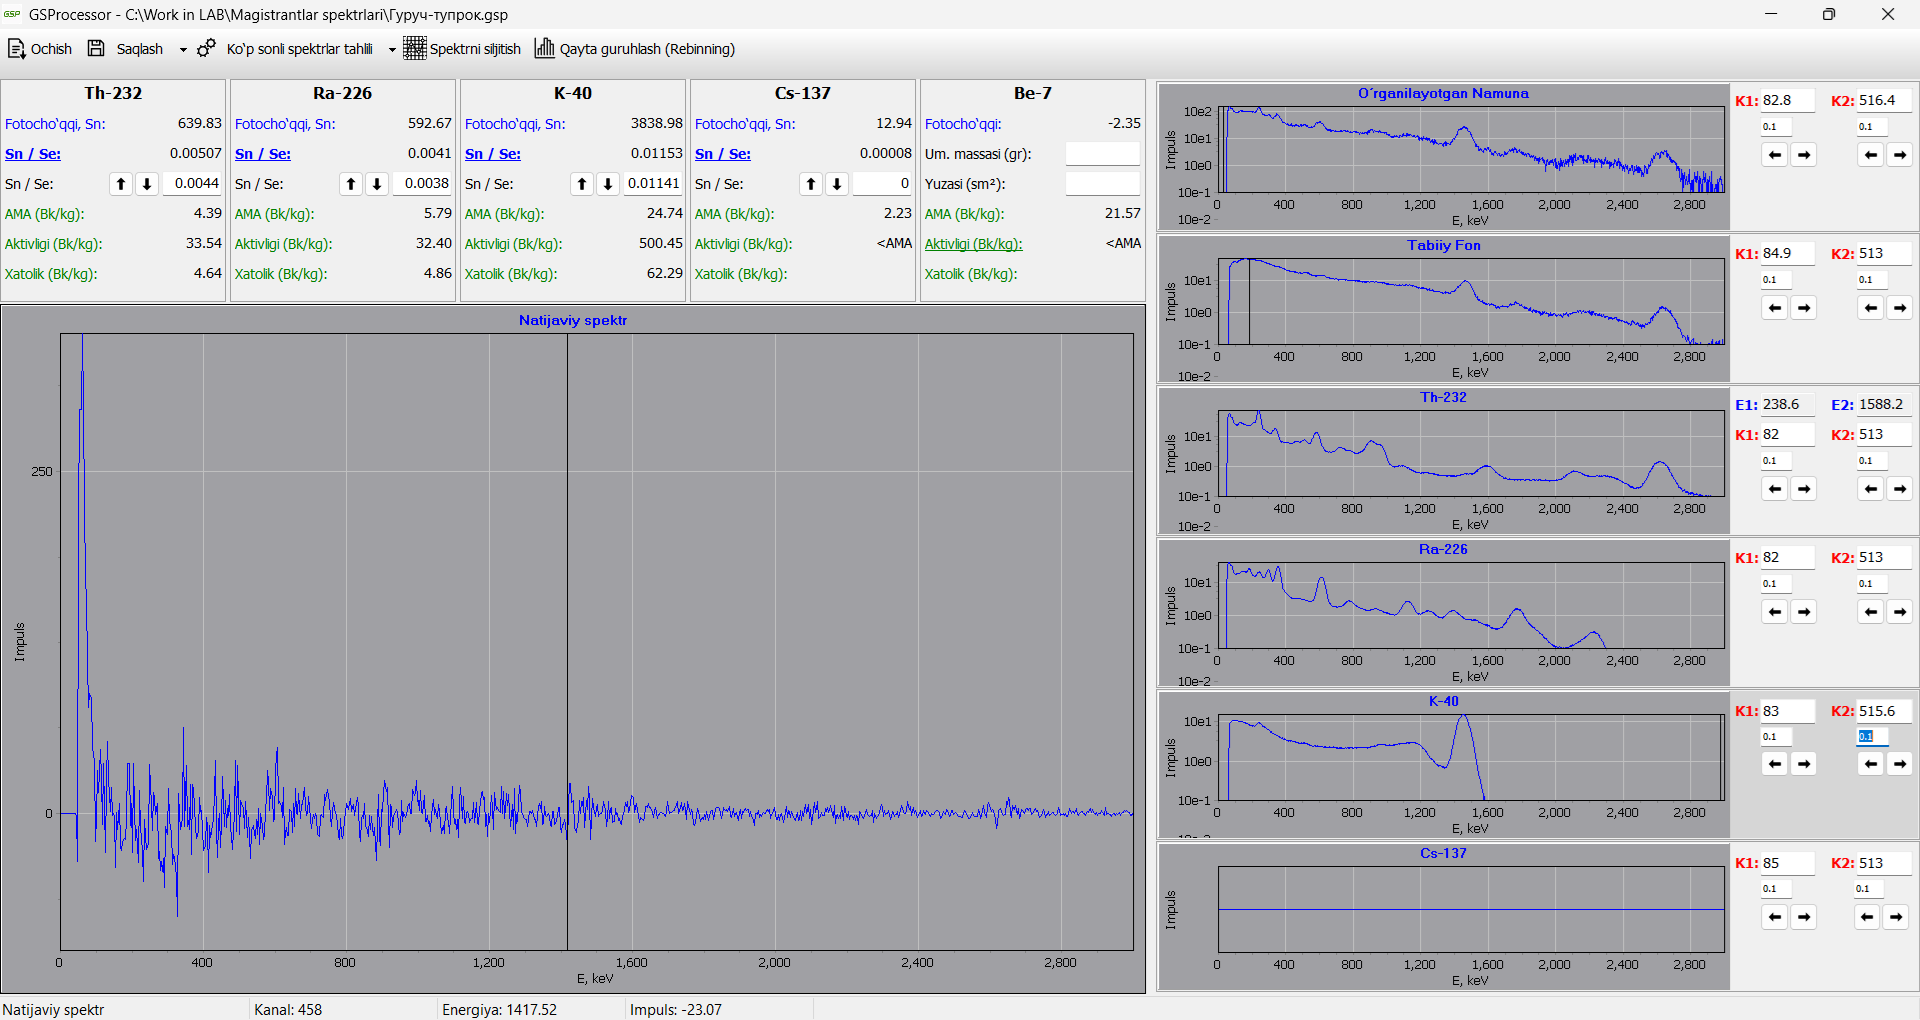Screen dimensions: 1920x1020
Task: Click the Cs-137 Sn / Se link
Action: [x=723, y=154]
